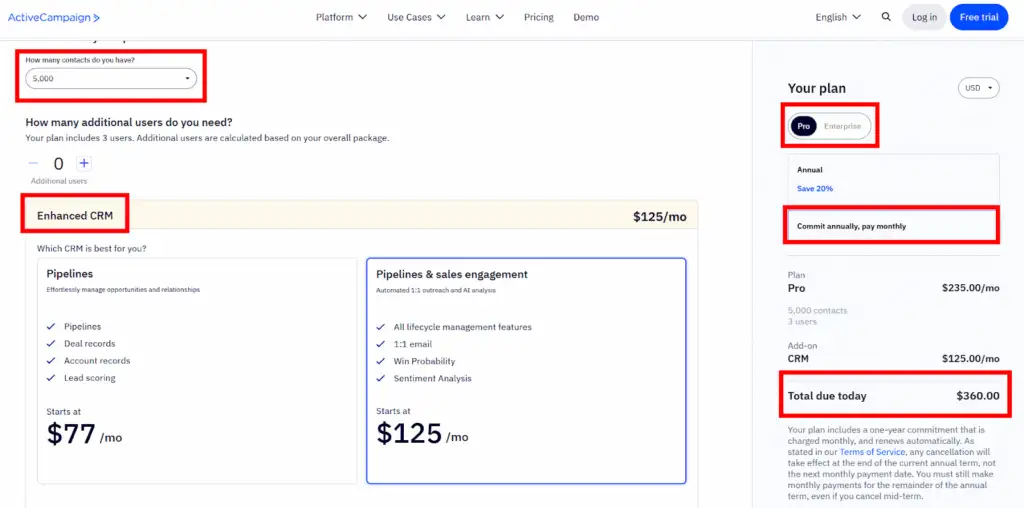Click the Deal records feature text
The image size is (1024, 508).
[89, 343]
